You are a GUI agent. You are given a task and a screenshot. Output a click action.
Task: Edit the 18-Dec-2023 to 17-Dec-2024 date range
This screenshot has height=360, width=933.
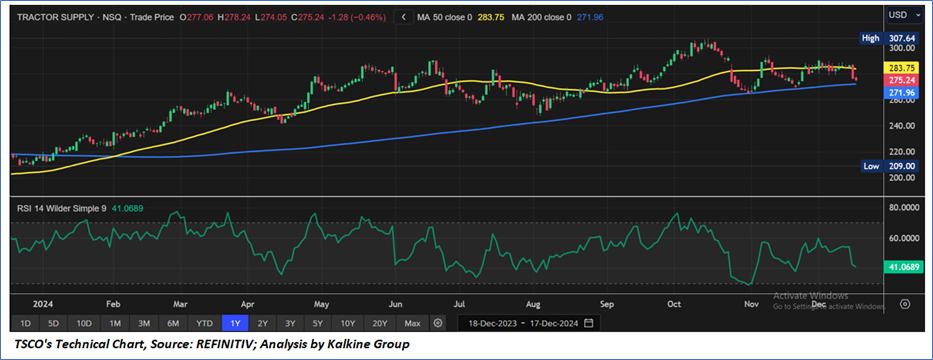[528, 323]
